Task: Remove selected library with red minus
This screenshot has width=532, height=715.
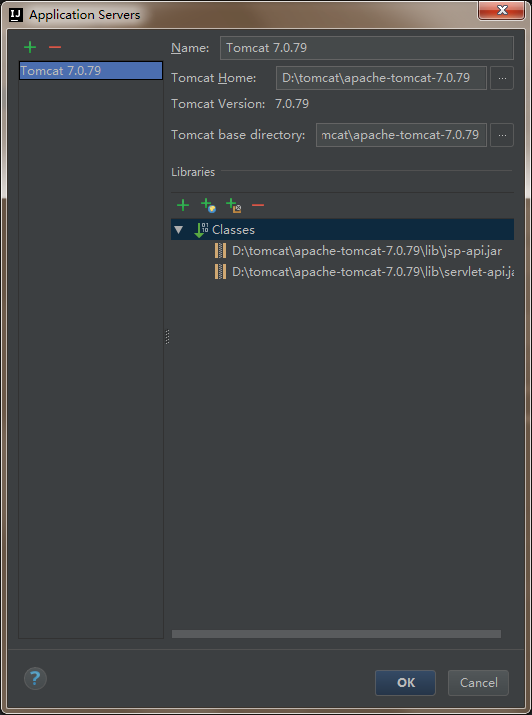Action: pos(258,205)
